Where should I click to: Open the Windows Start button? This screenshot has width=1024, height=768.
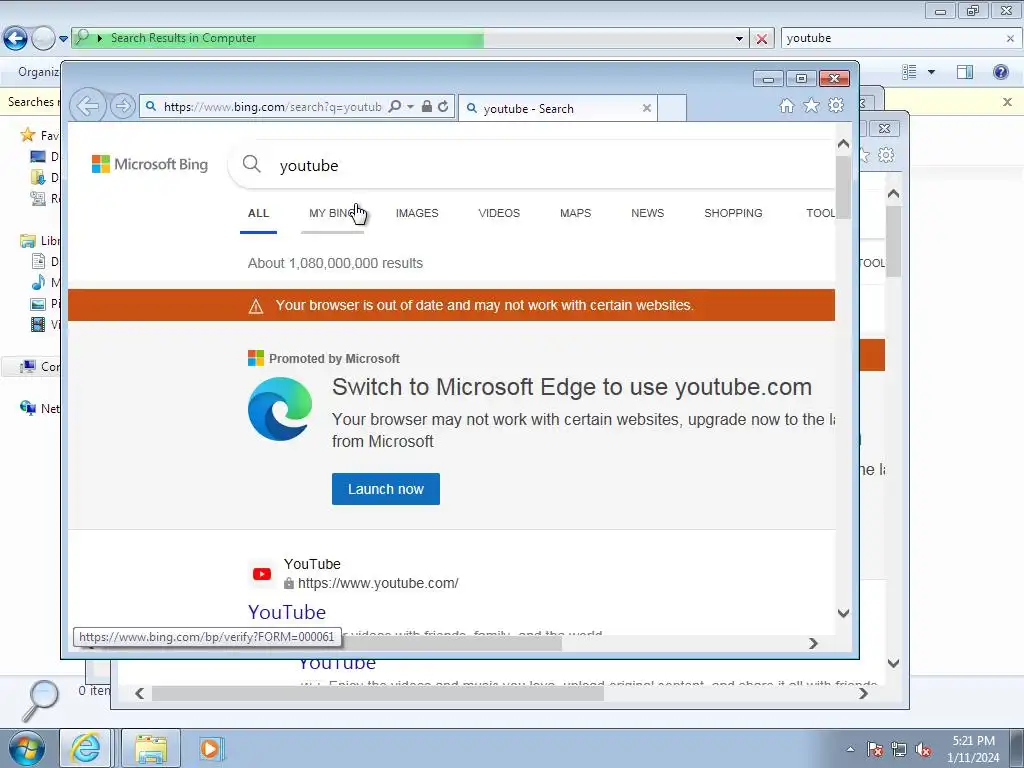(x=27, y=748)
